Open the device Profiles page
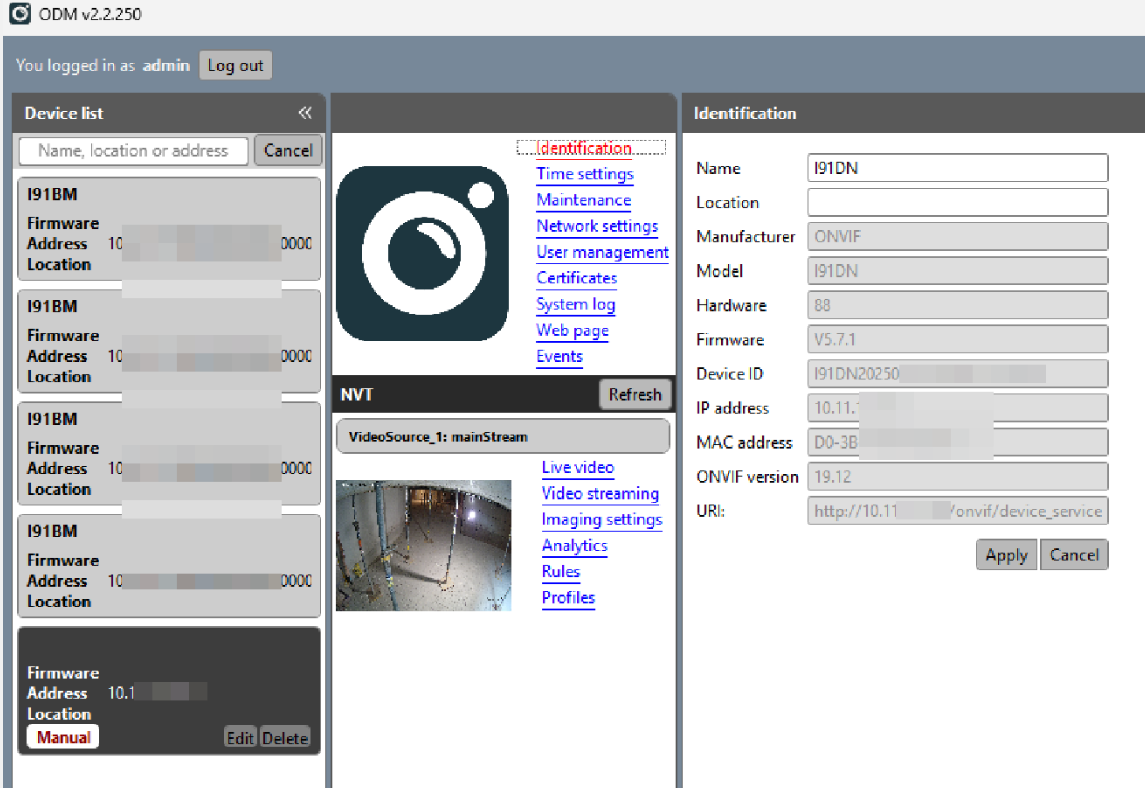The width and height of the screenshot is (1145, 788). 568,597
